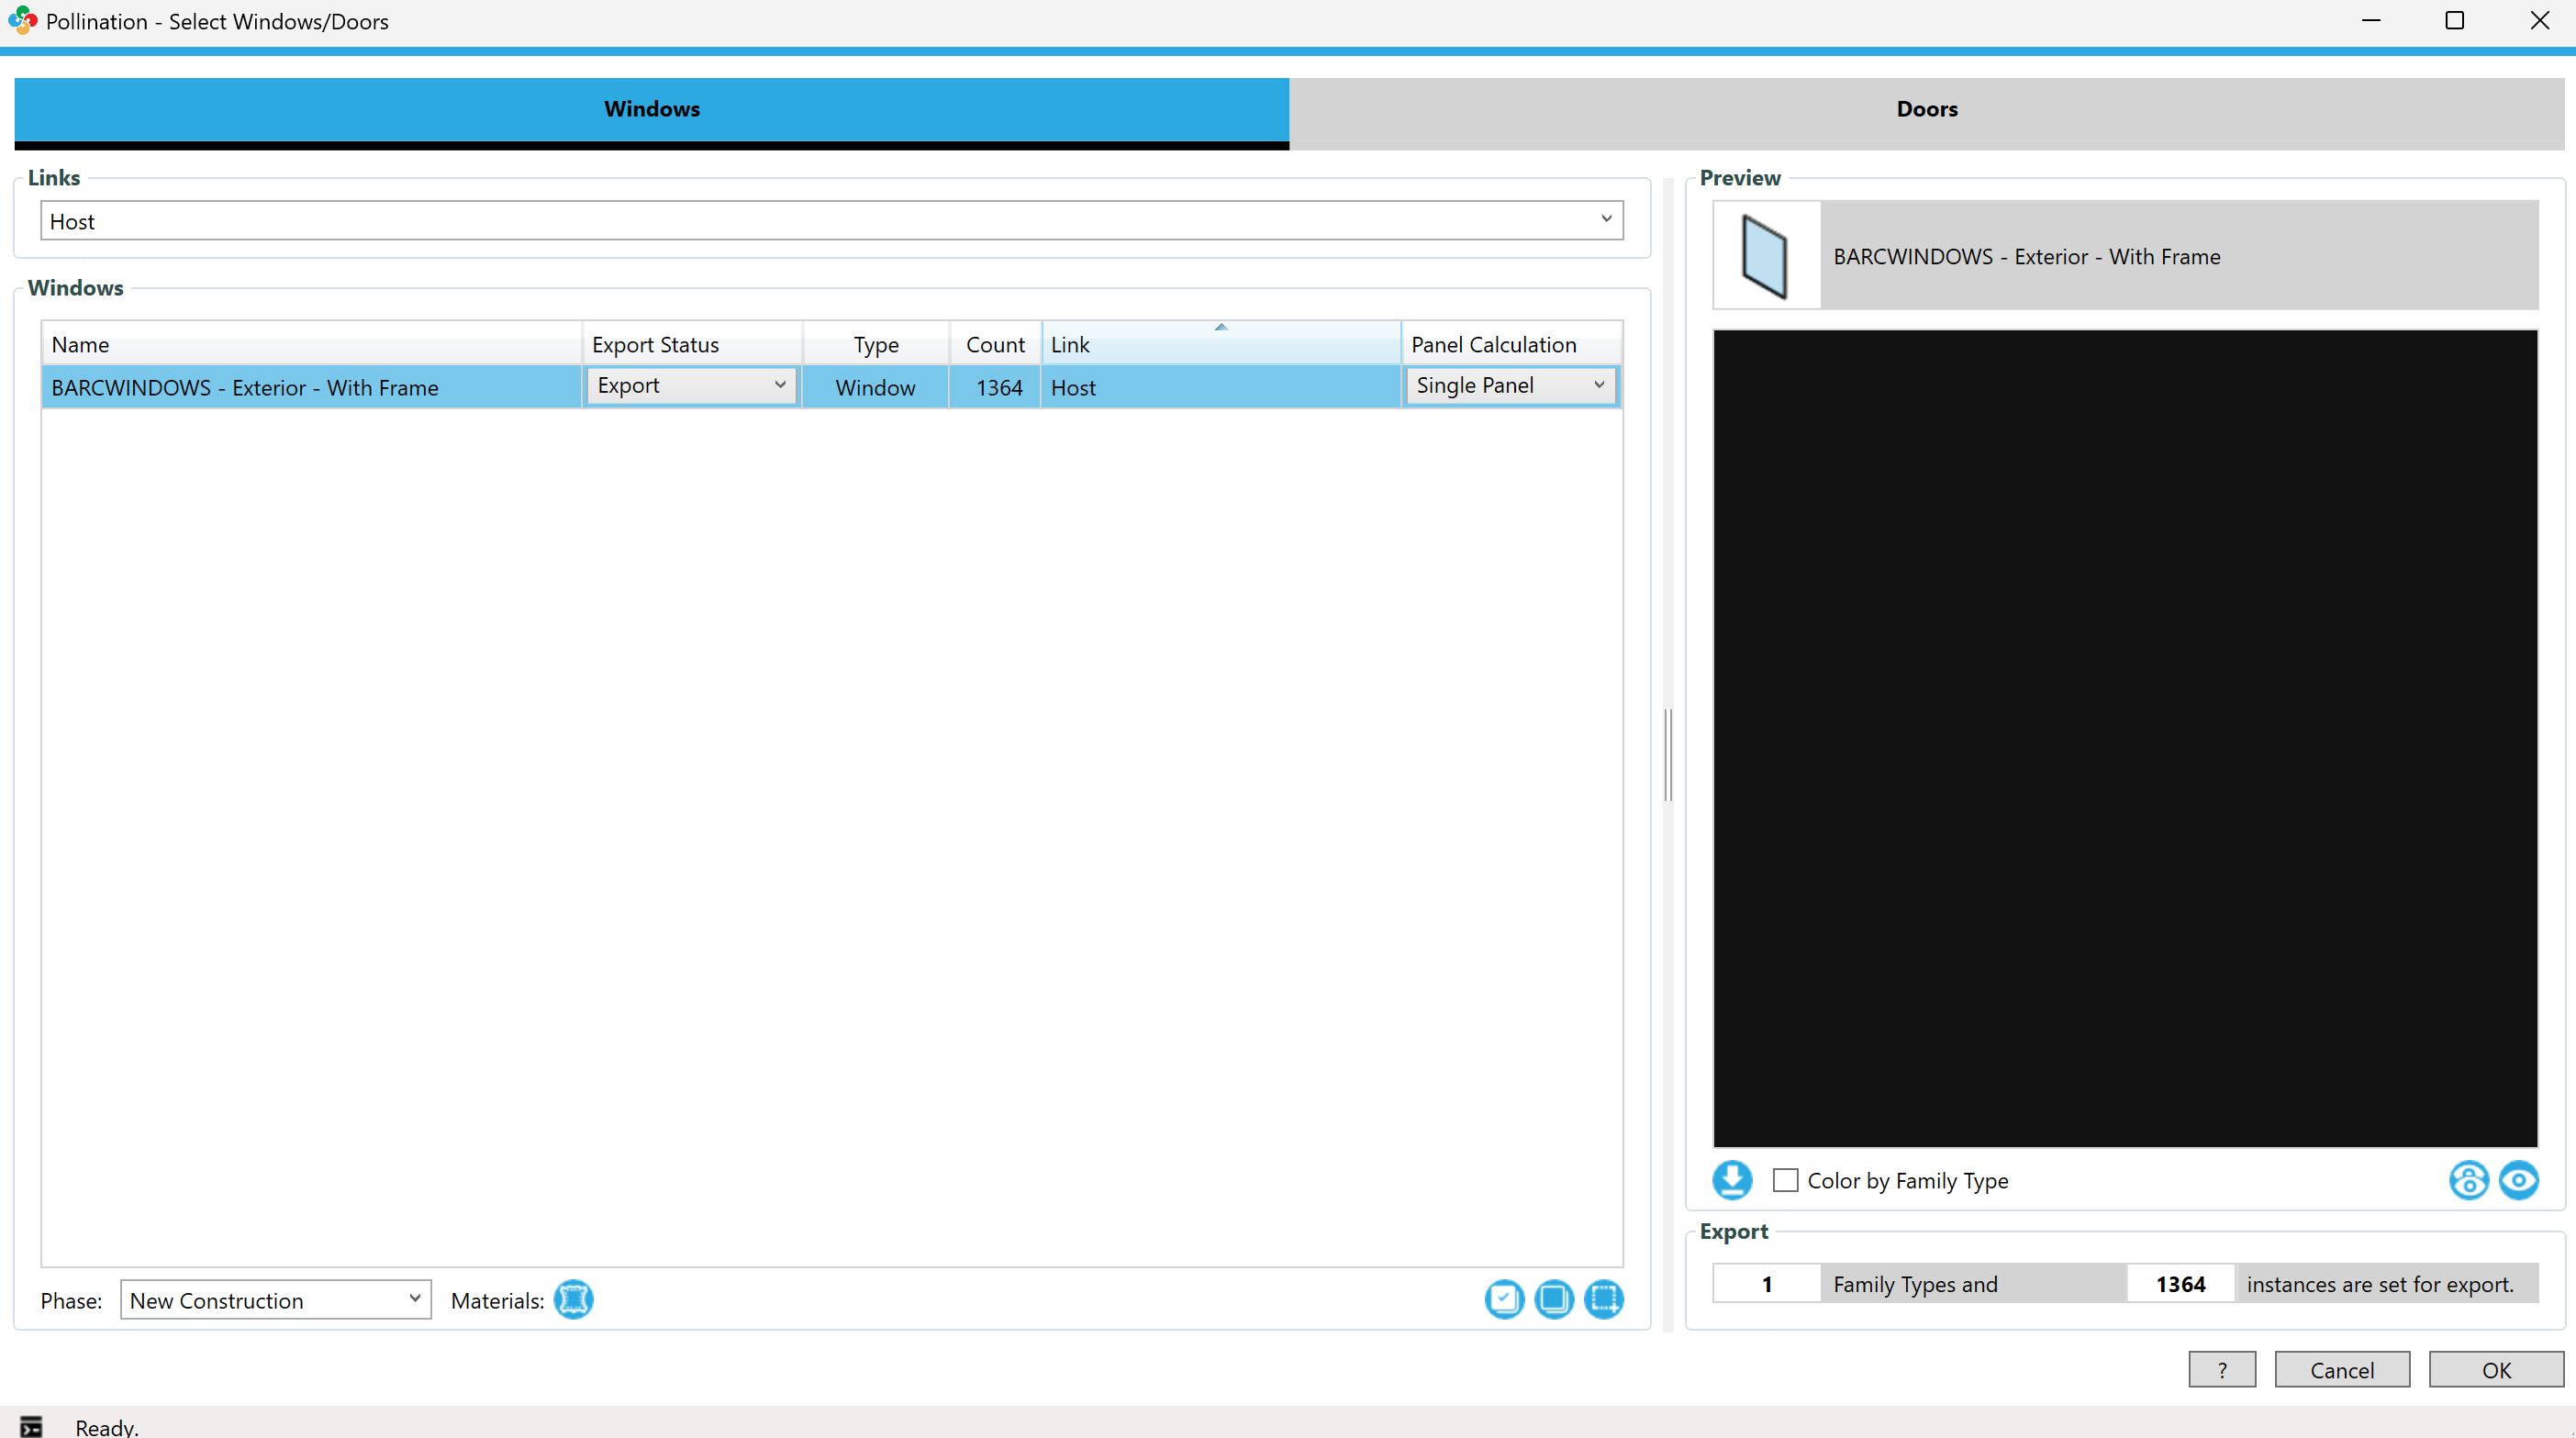Viewport: 2576px width, 1438px height.
Task: Expand the Single Panel calculation dropdown
Action: pyautogui.click(x=1598, y=385)
